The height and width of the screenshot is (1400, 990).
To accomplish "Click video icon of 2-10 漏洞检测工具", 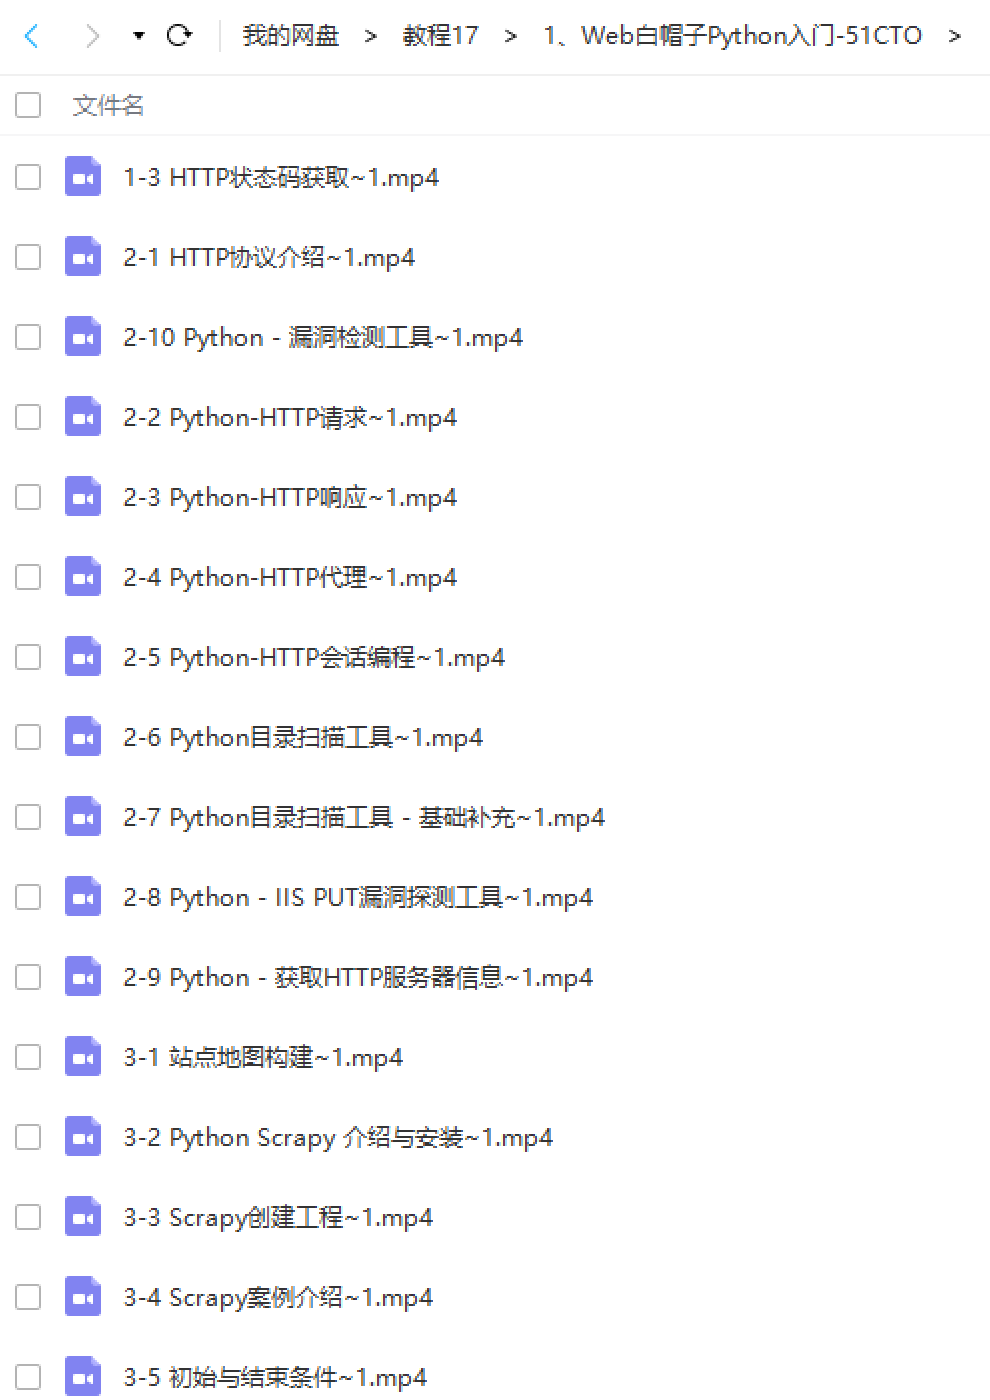I will coord(83,337).
